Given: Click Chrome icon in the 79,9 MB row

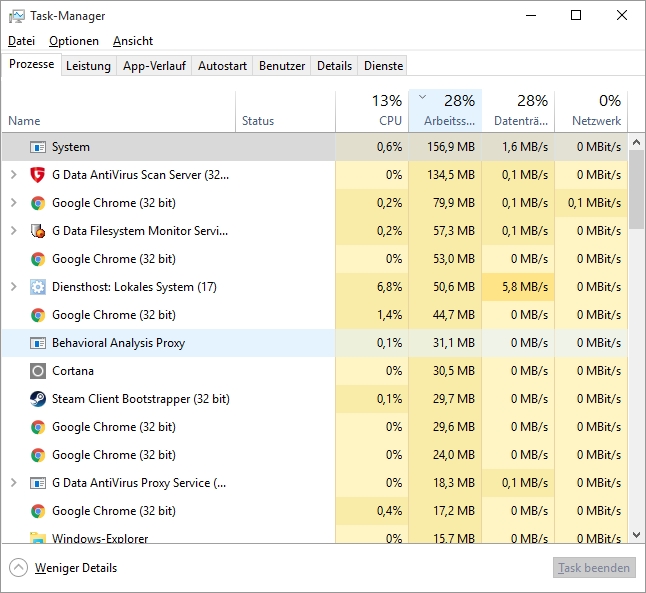Looking at the screenshot, I should [37, 203].
